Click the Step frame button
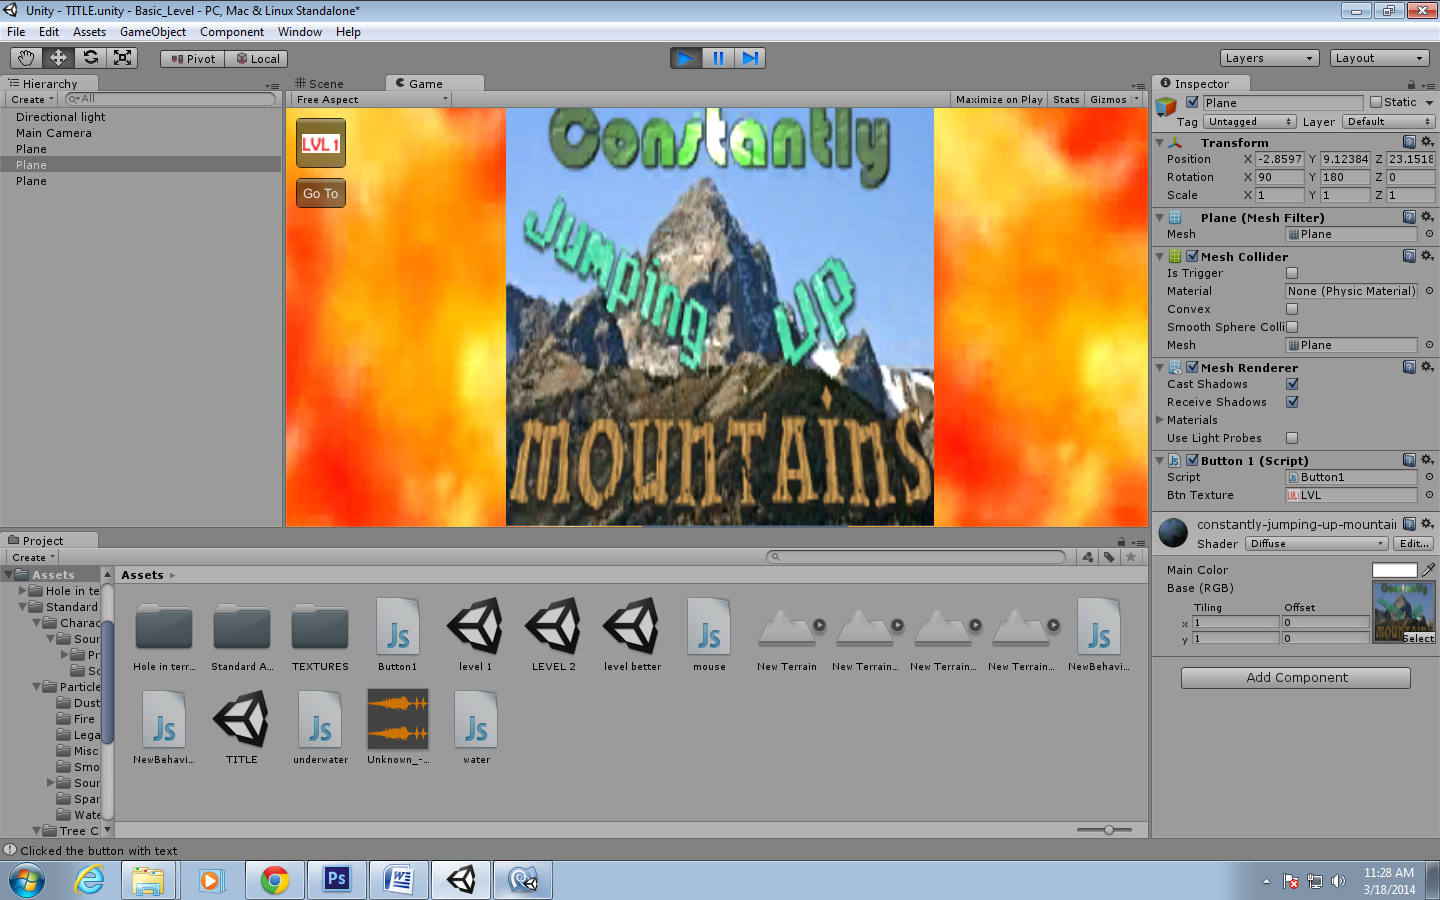This screenshot has width=1440, height=900. point(750,58)
